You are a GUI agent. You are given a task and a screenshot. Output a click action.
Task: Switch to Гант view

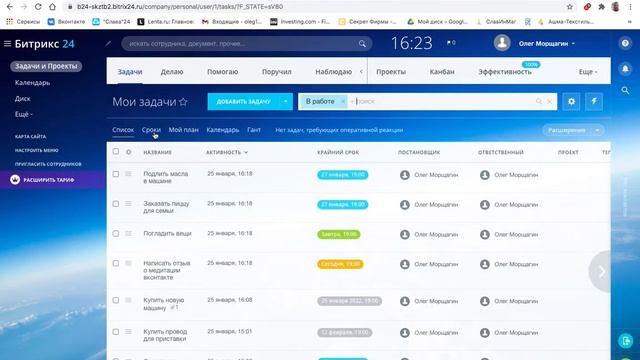click(x=254, y=130)
